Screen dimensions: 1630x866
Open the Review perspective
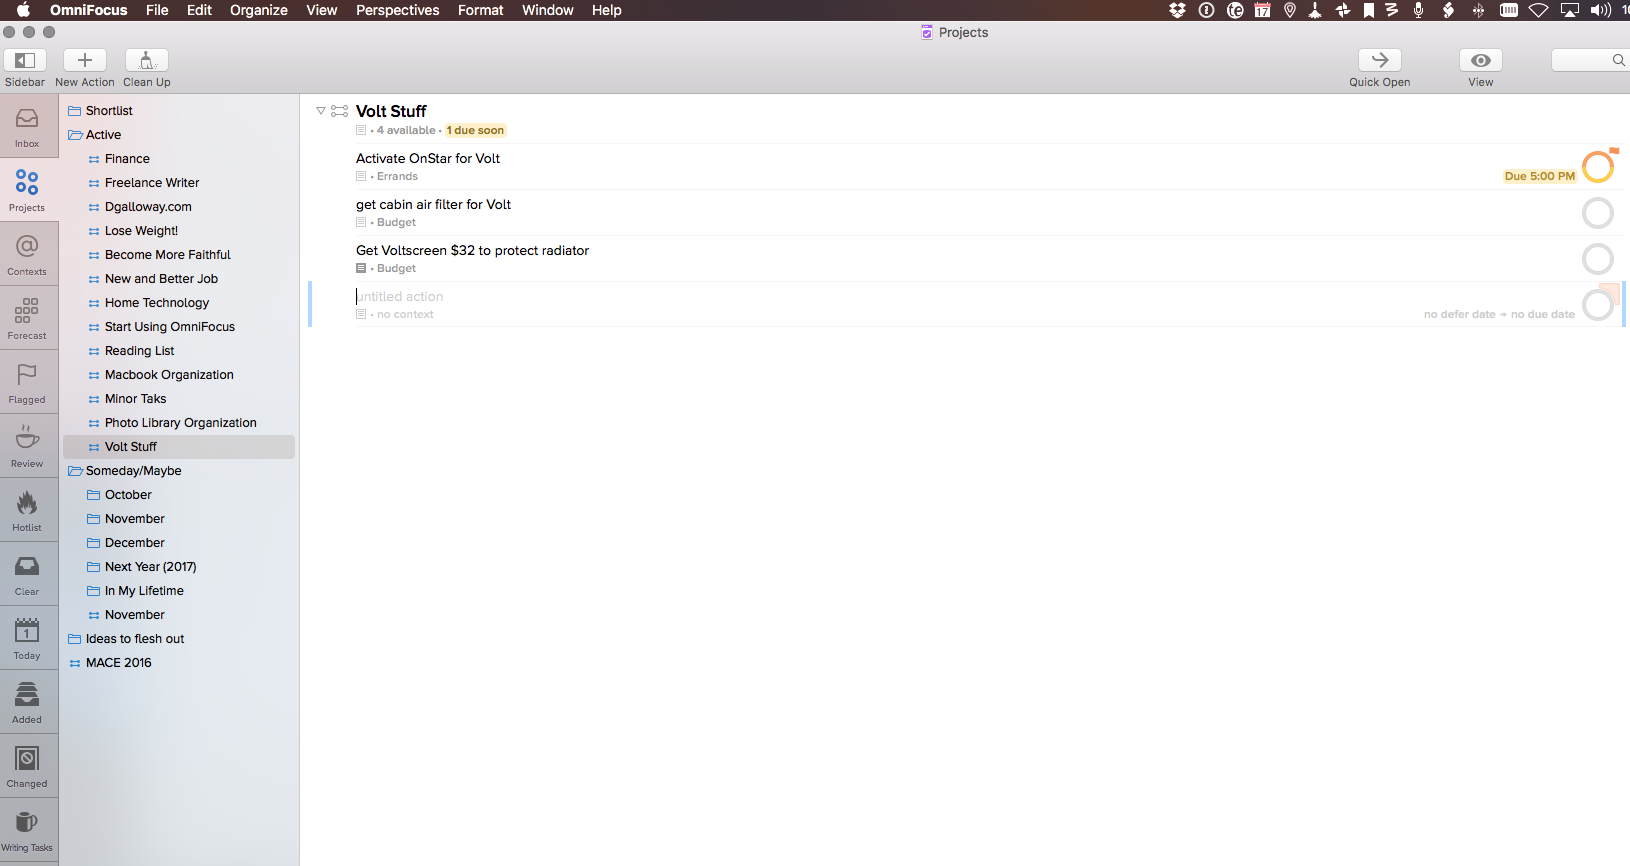click(x=28, y=446)
